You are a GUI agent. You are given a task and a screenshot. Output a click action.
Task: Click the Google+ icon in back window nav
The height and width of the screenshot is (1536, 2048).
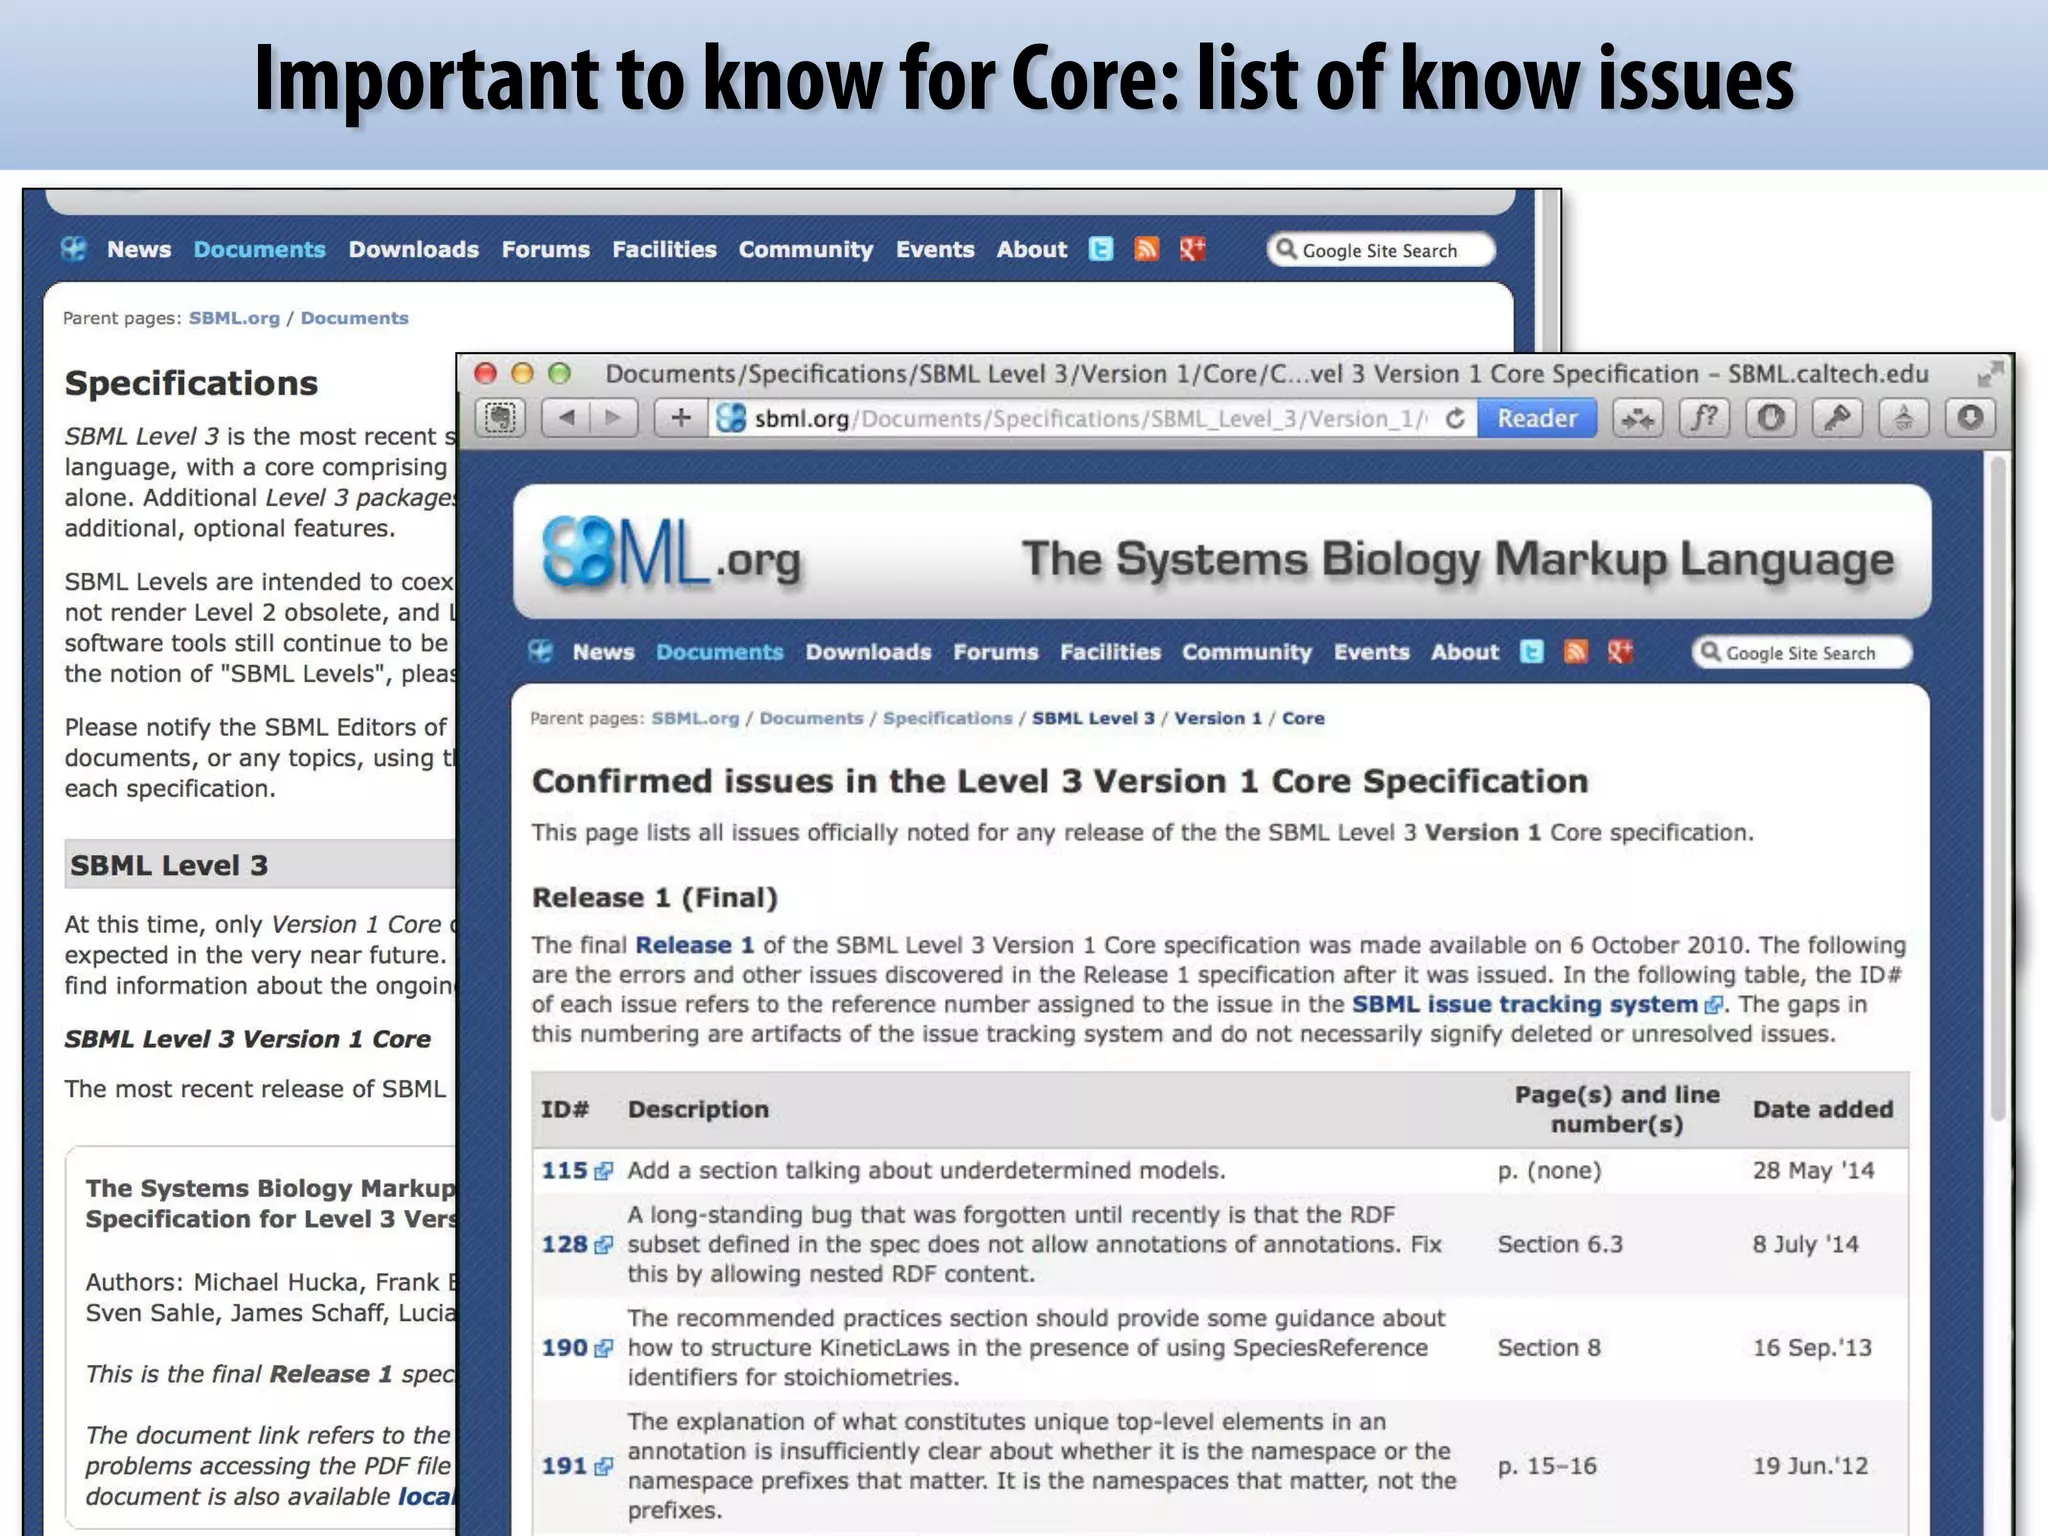click(1192, 249)
